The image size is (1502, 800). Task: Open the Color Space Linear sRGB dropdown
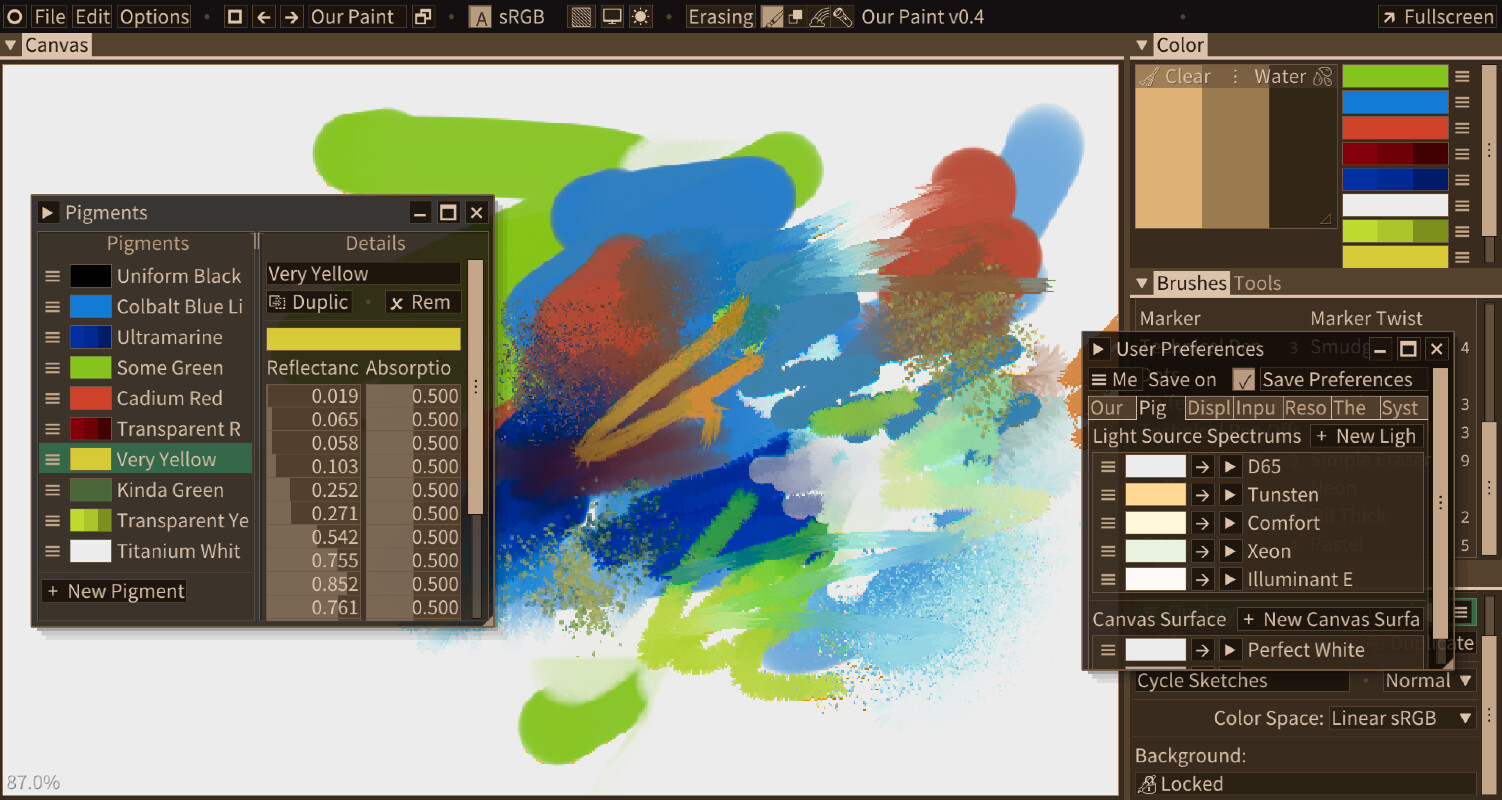[1403, 718]
